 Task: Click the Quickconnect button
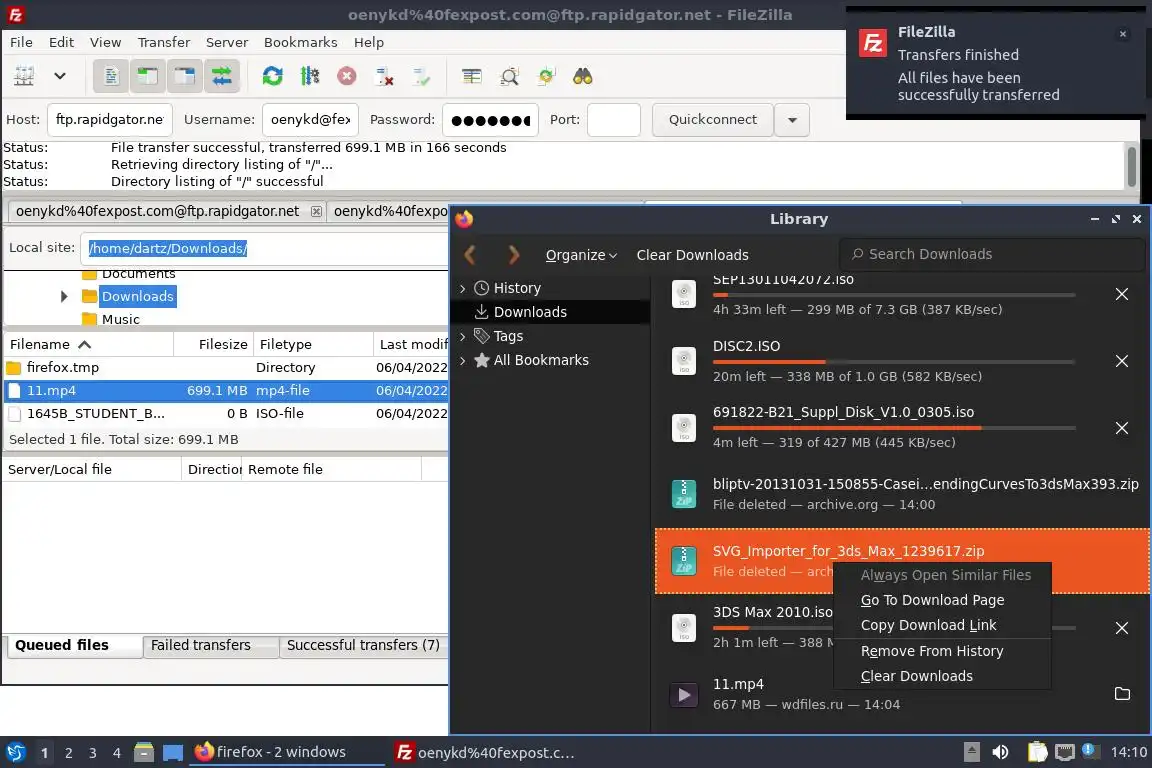713,120
